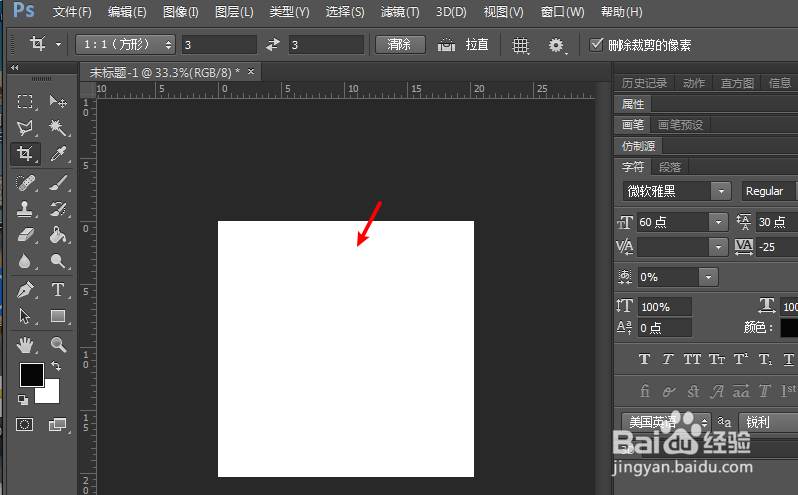Open the 60 pt font size dropdown
Image resolution: width=798 pixels, height=495 pixels.
[x=718, y=222]
